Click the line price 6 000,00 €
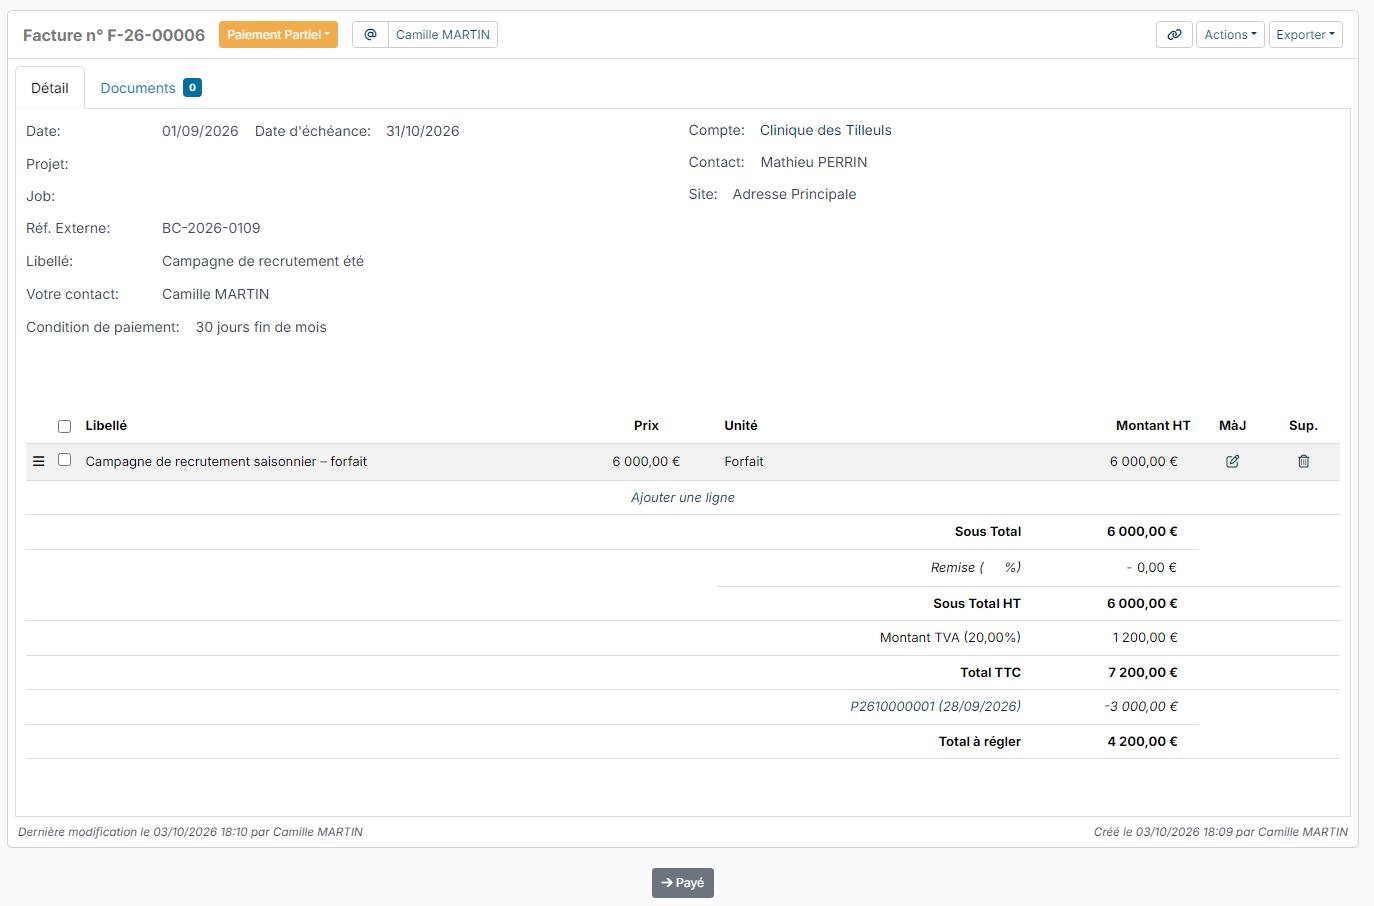 click(x=646, y=461)
